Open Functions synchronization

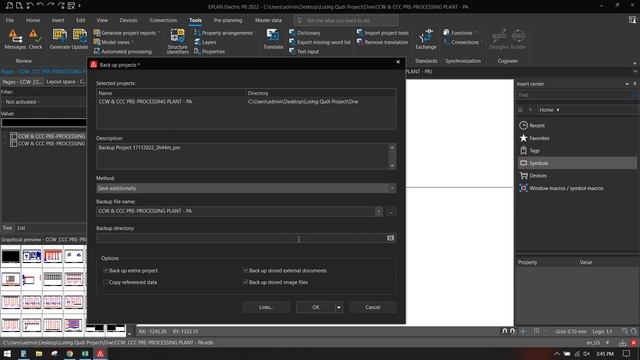click(459, 33)
